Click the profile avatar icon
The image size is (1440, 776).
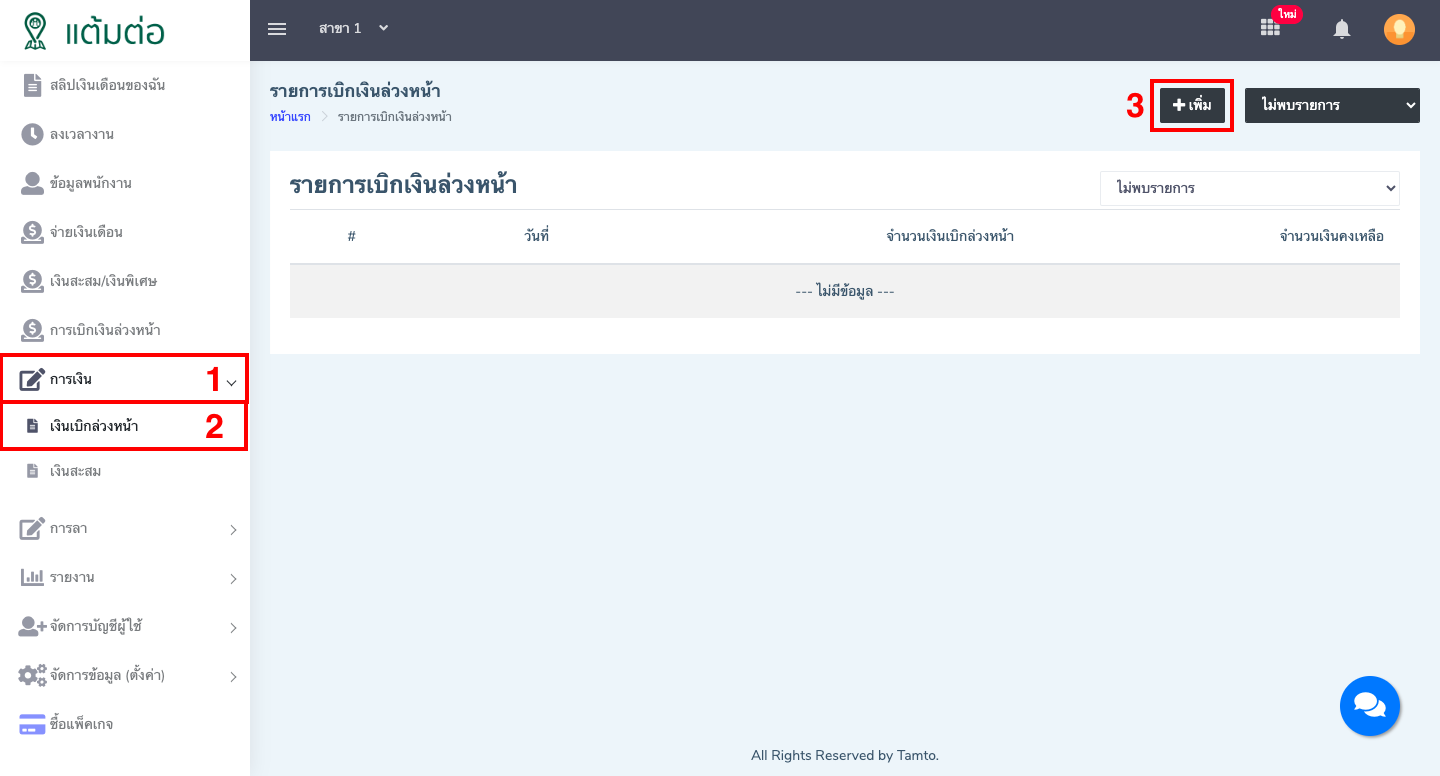pos(1398,28)
